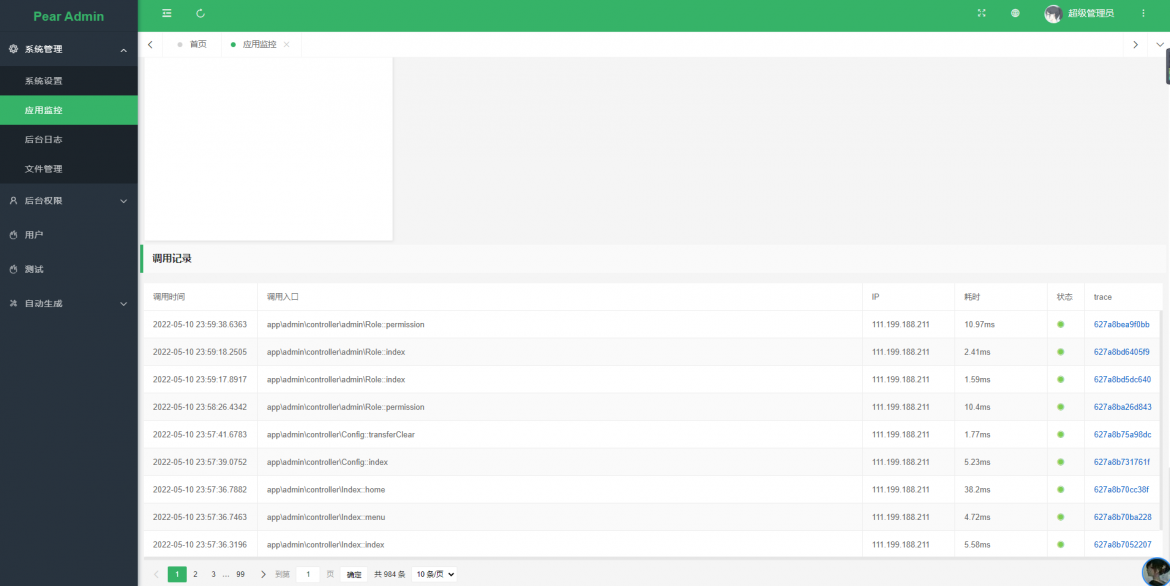Select cell app\admin\controller\Config::index

[560, 462]
